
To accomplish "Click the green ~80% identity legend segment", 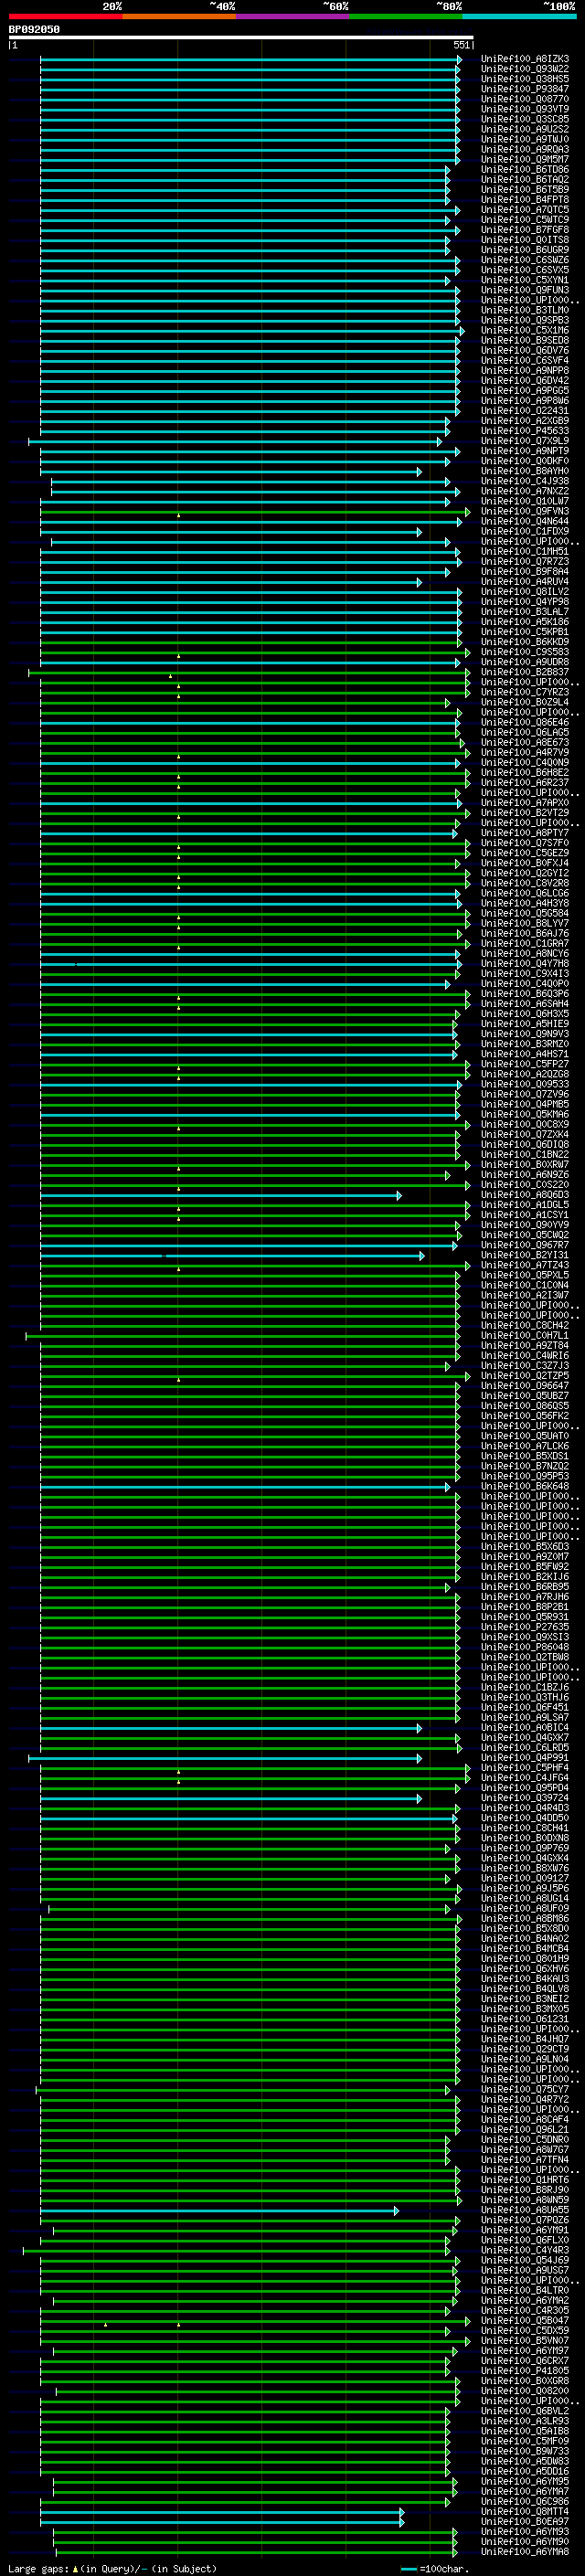I will click(x=406, y=16).
